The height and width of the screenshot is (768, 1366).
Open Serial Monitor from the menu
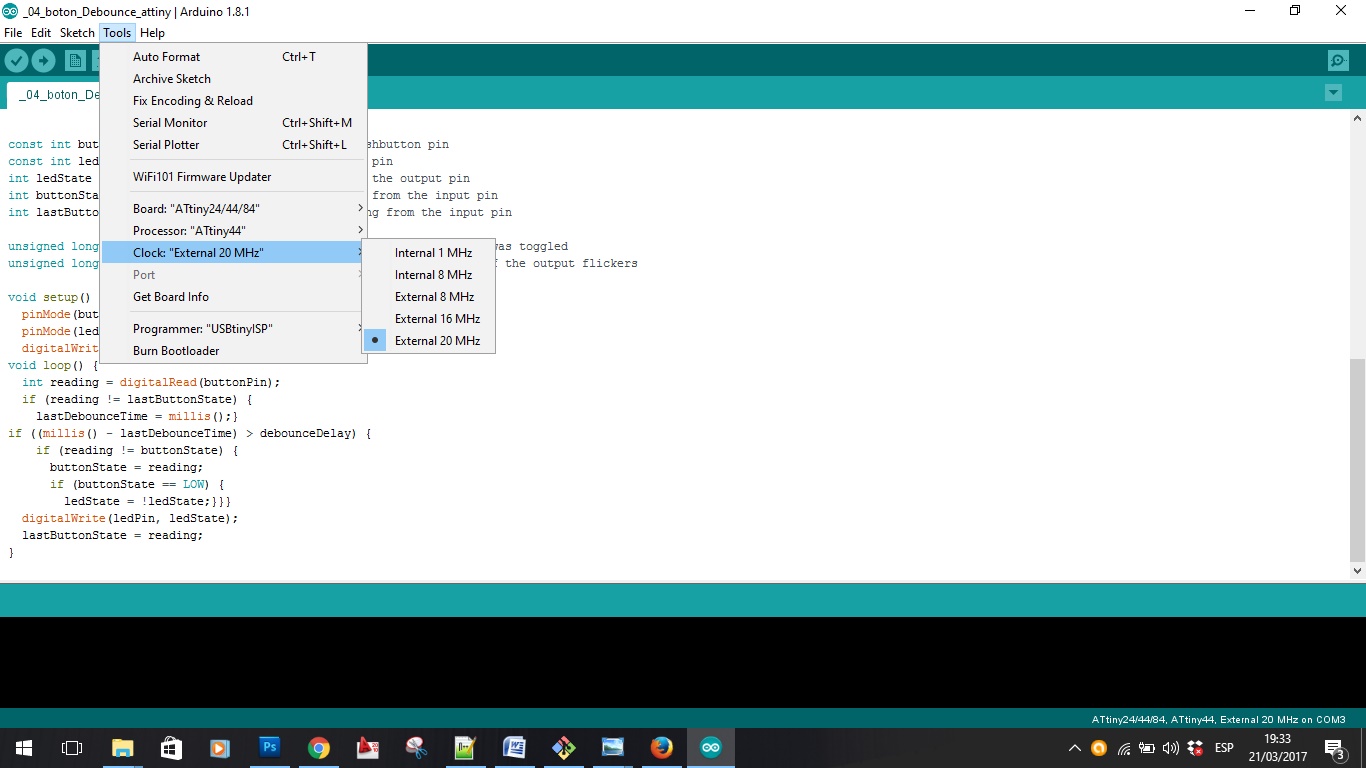234,123
